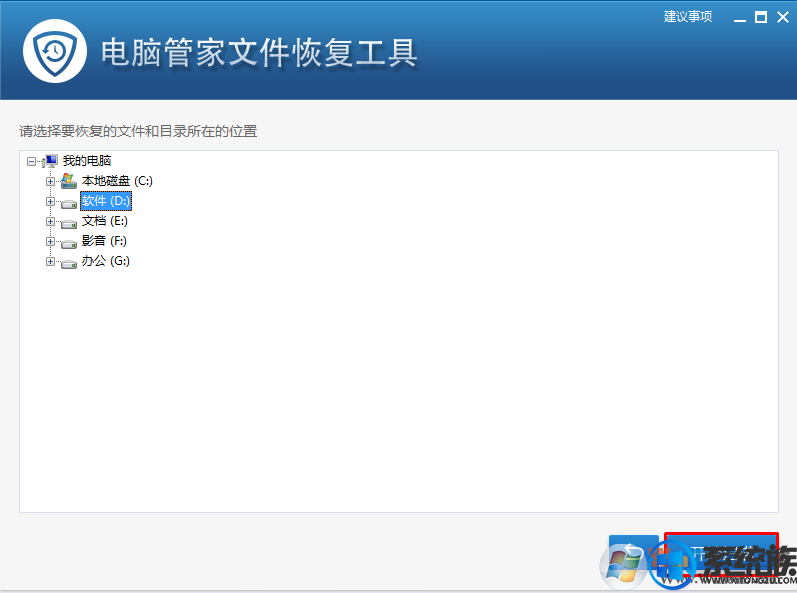The height and width of the screenshot is (593, 797).
Task: Click the 电脑管家文件恢复工具 title text
Action: tap(259, 52)
